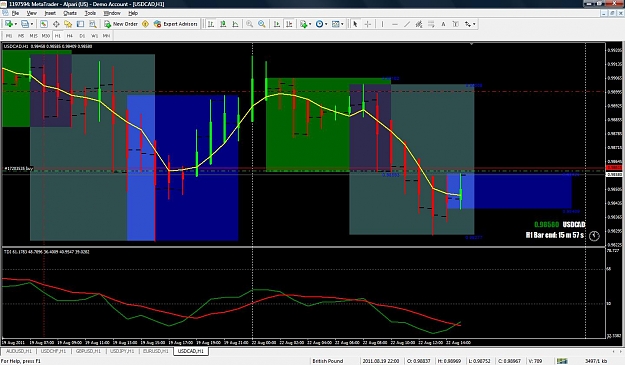Screen dimensions: 625x365
Task: Click the yellow MetaEditor diamond icon
Action: pyautogui.click(x=145, y=24)
